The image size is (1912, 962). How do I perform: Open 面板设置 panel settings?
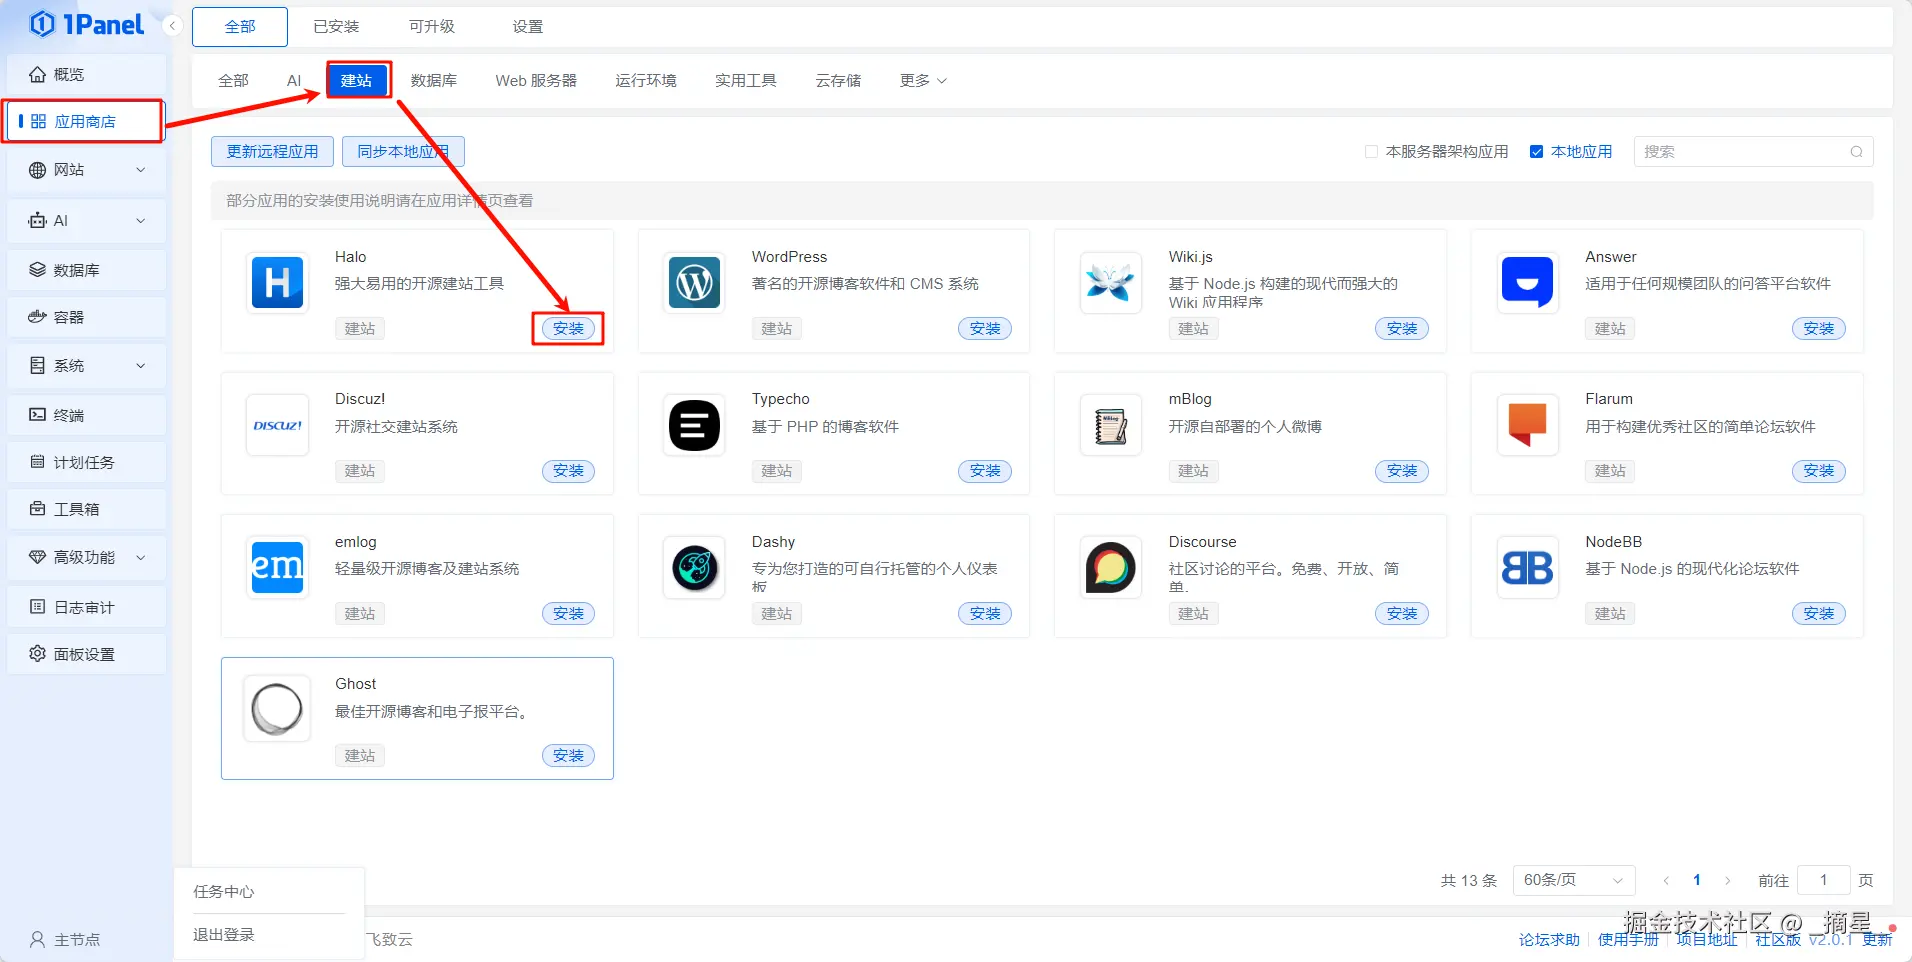pyautogui.click(x=86, y=654)
